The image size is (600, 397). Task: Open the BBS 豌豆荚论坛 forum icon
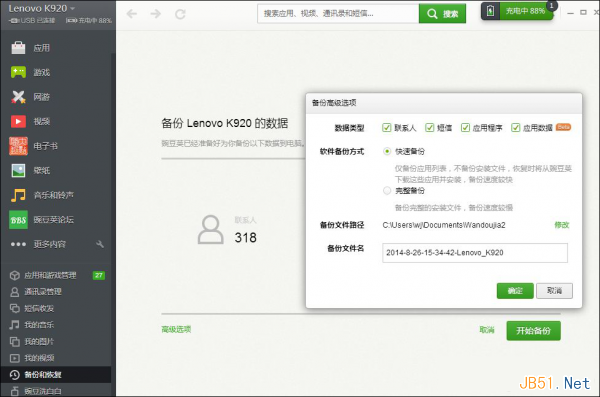tap(18, 220)
